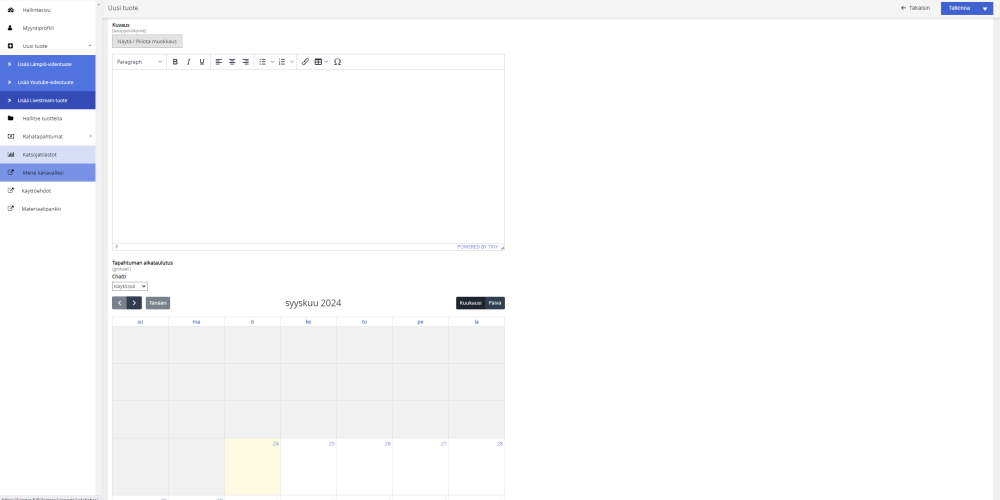Switch calendar to Päivä view
Viewport: 1000px width, 500px height.
pyautogui.click(x=495, y=303)
